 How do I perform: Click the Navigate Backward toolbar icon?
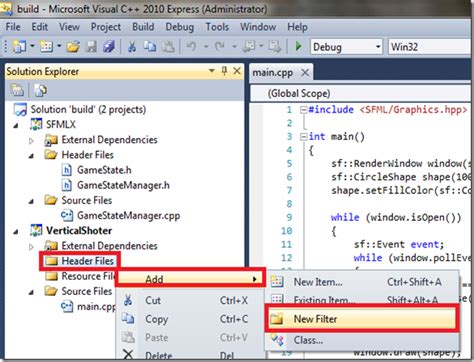click(249, 47)
